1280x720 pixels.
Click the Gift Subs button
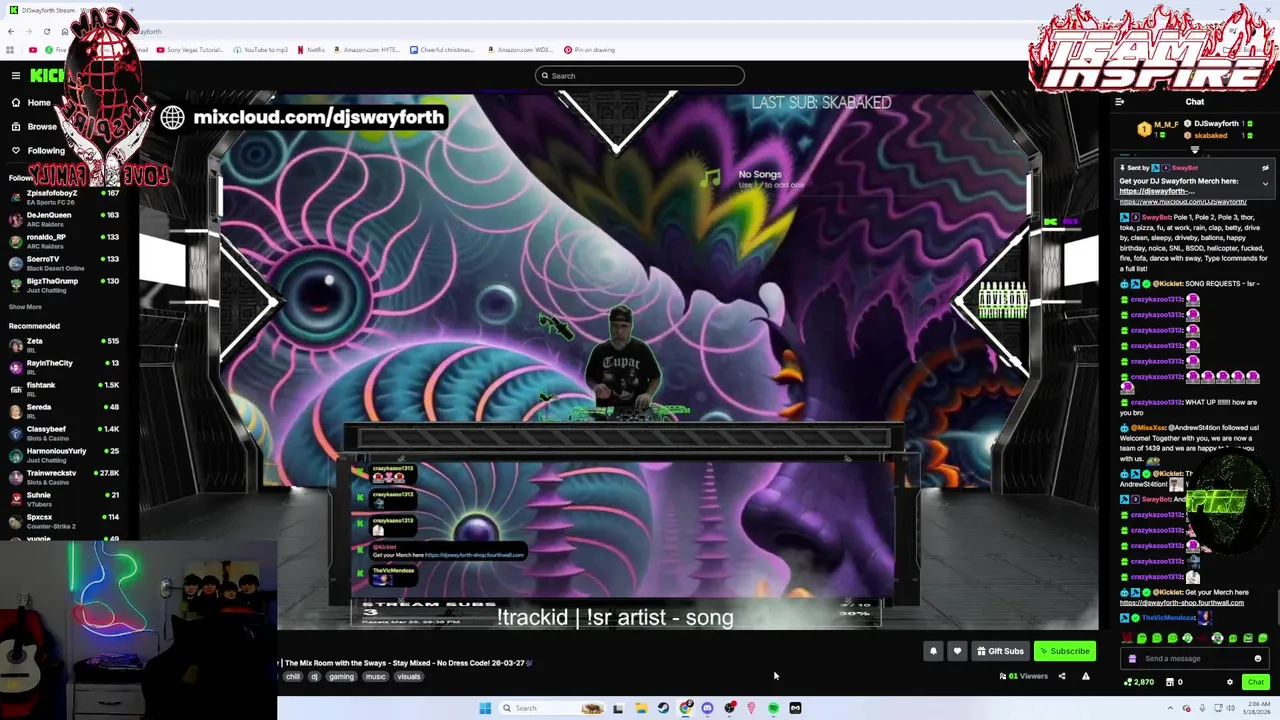tap(1000, 651)
